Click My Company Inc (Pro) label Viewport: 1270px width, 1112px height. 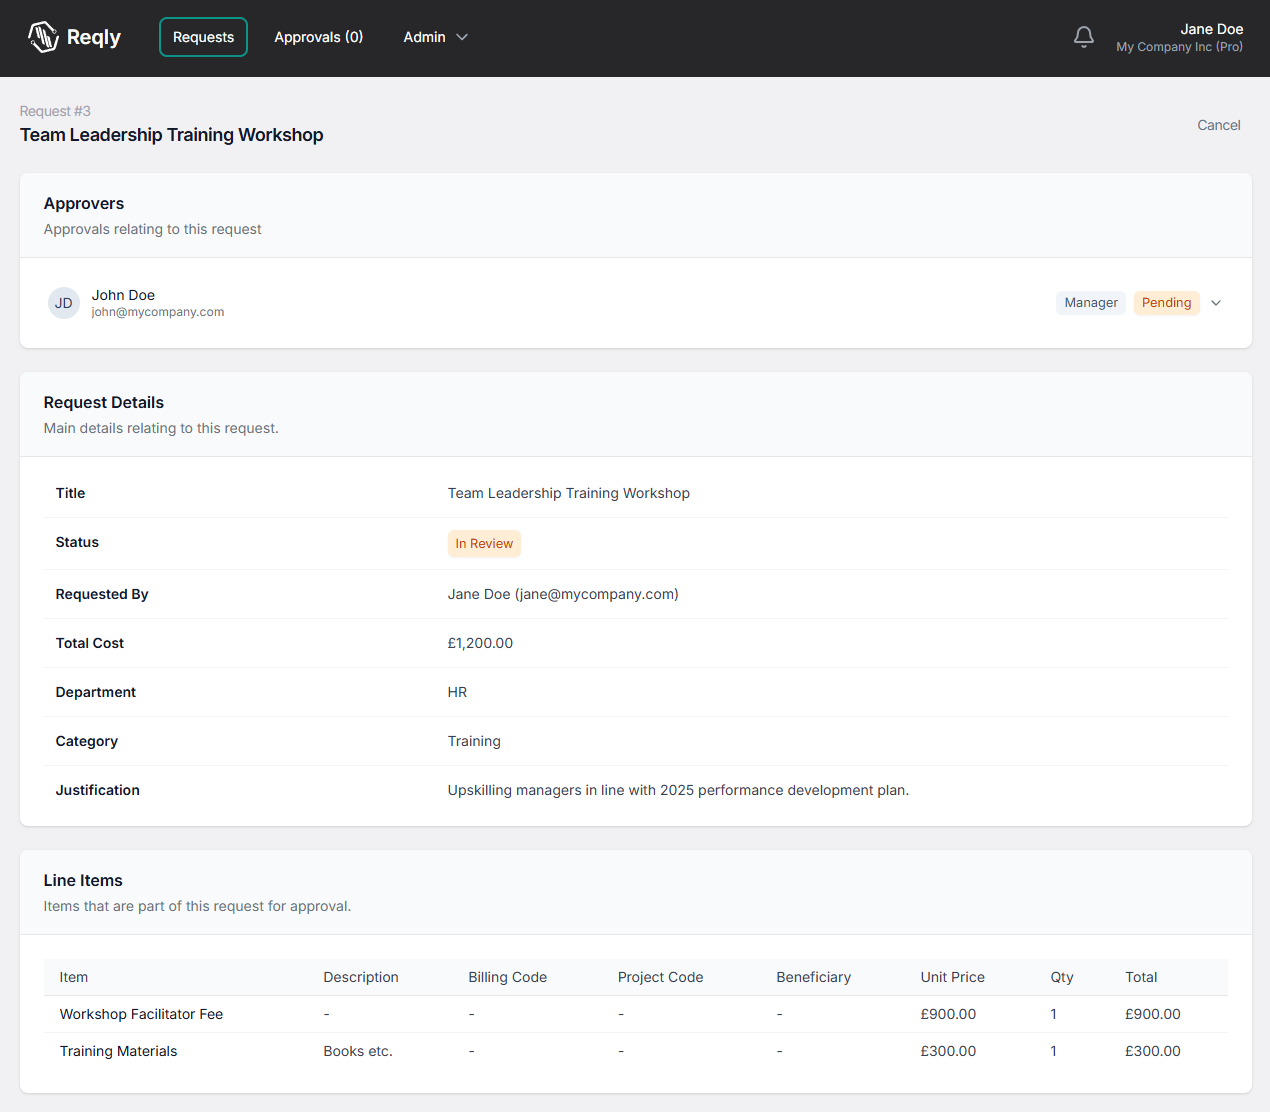(x=1179, y=47)
